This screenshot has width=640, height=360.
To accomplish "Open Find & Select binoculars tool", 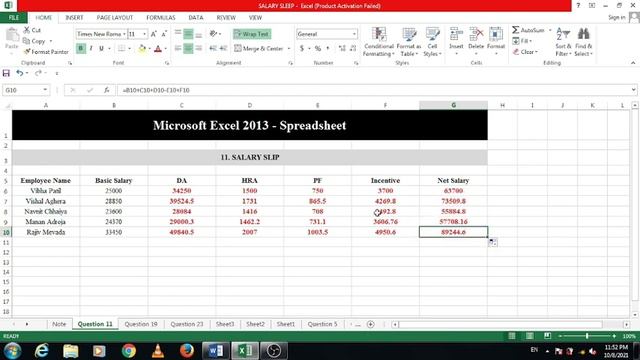I will 583,41.
